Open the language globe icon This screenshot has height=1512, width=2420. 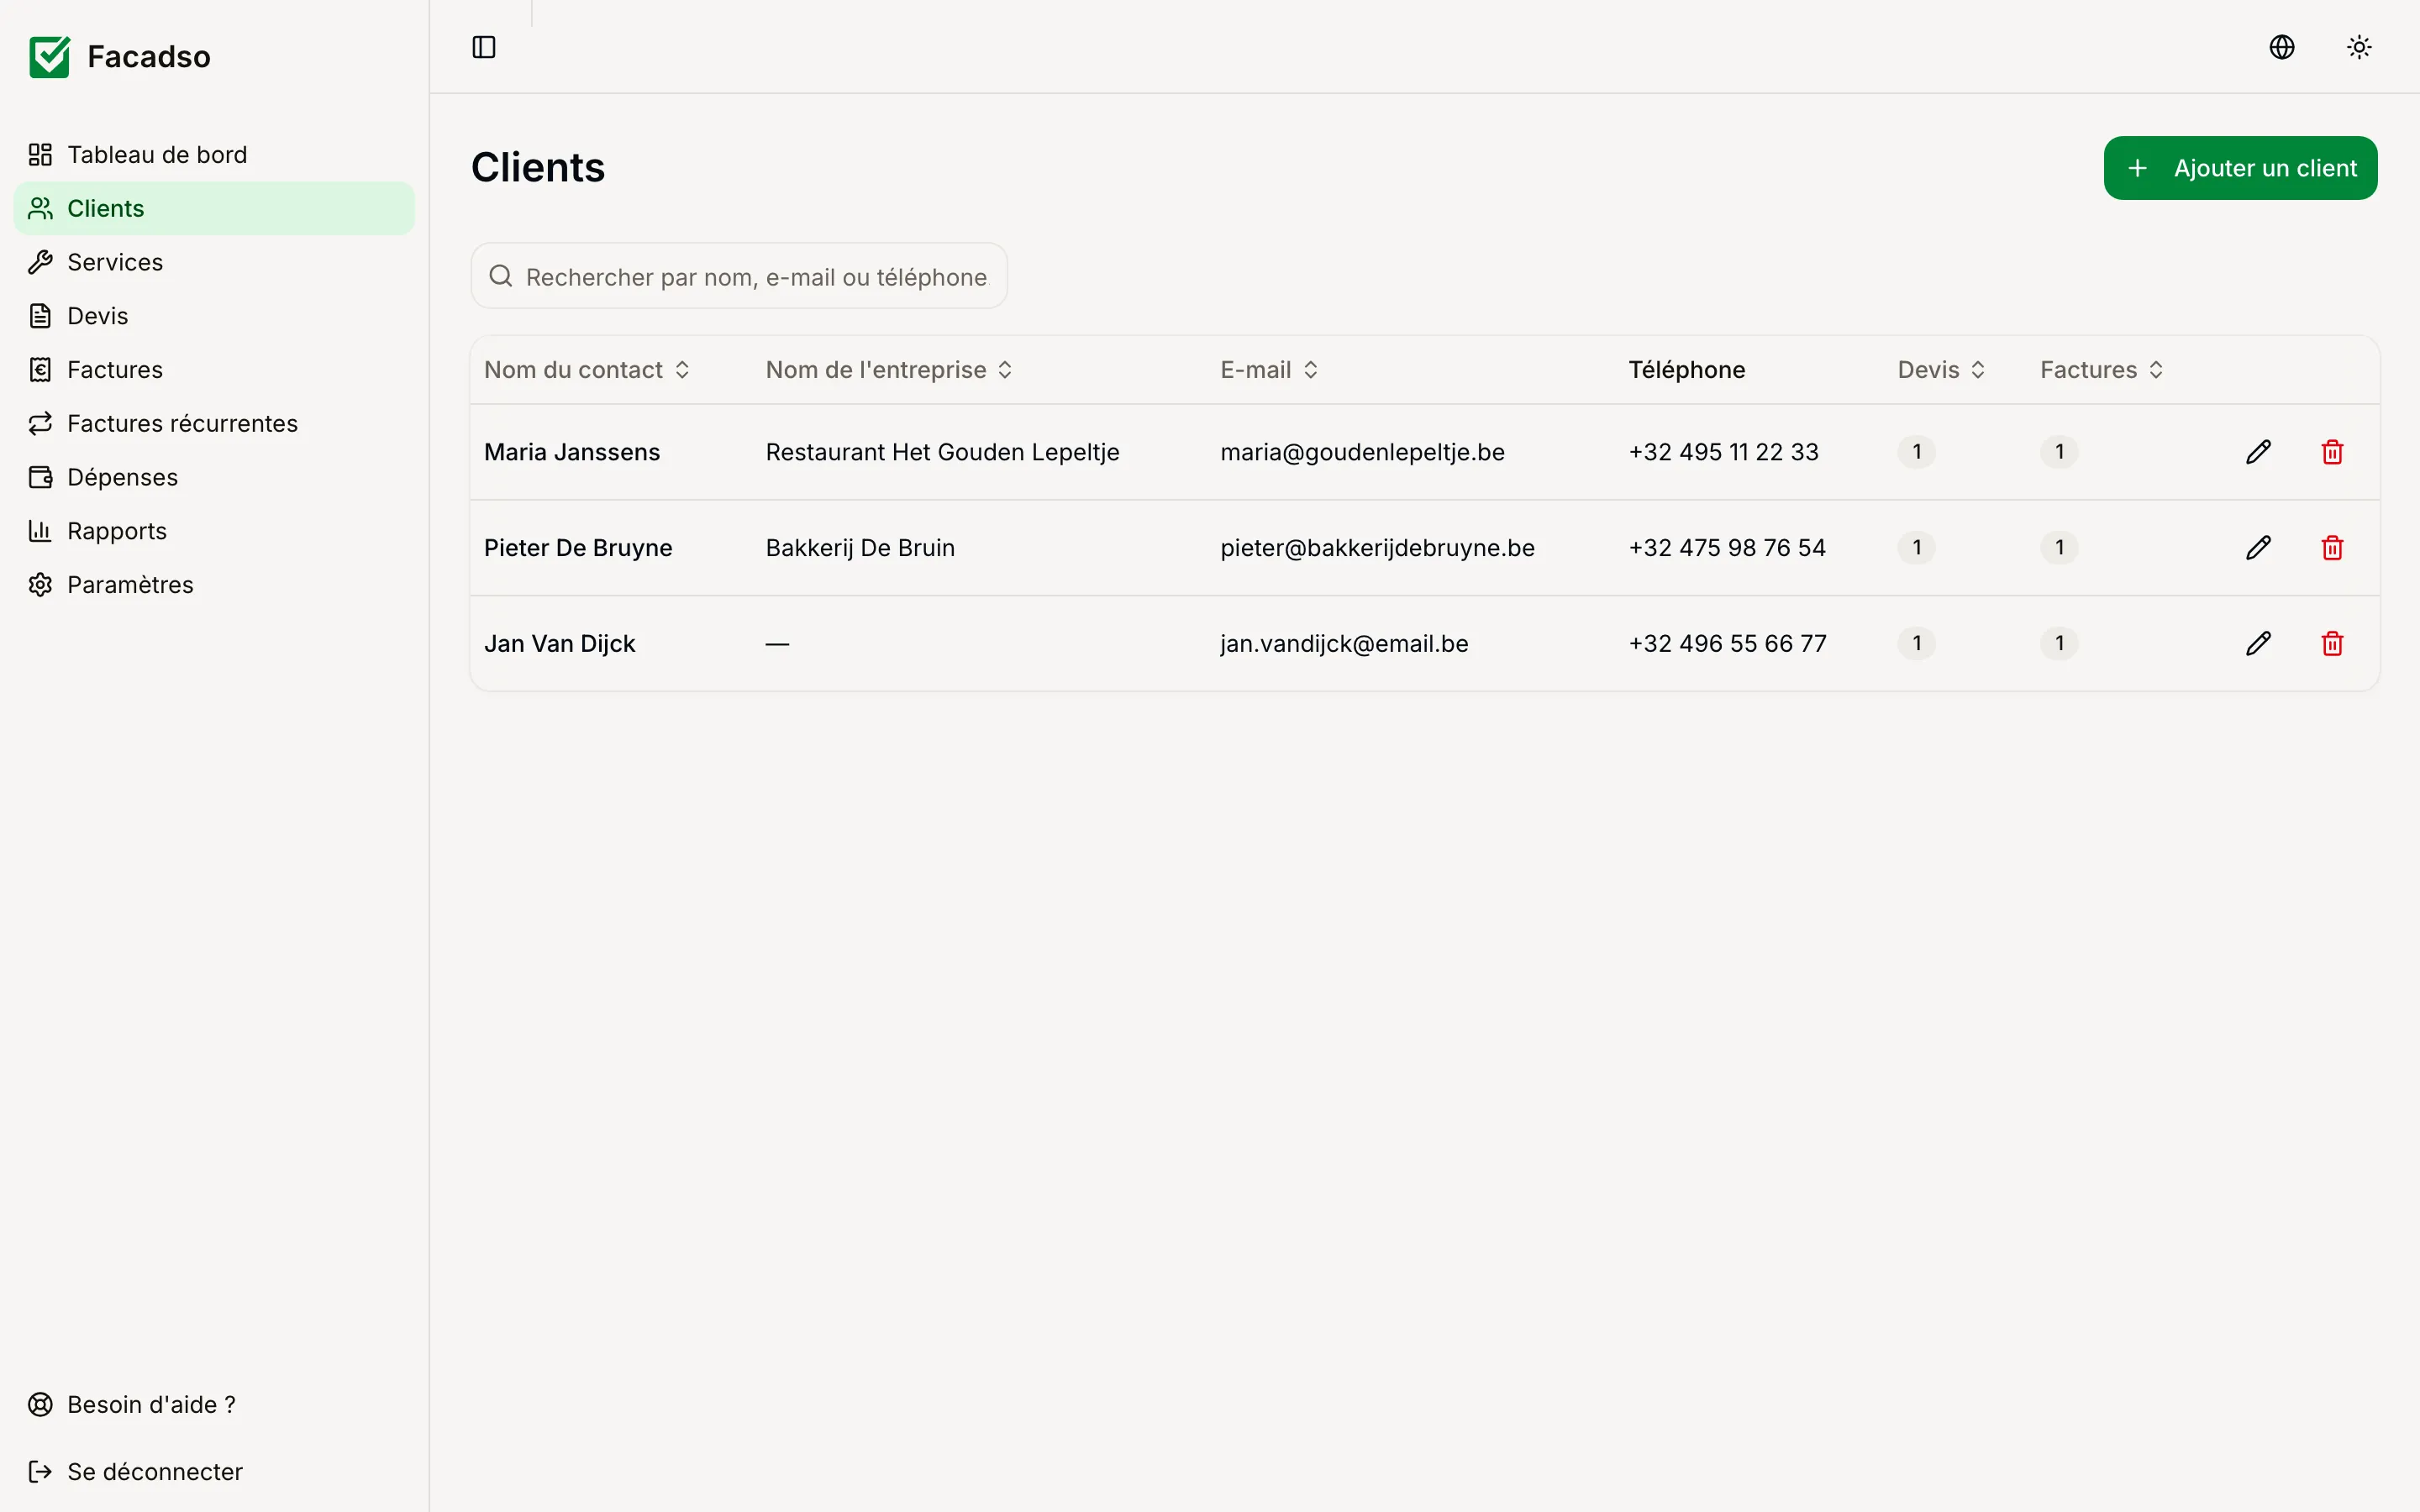[2282, 47]
